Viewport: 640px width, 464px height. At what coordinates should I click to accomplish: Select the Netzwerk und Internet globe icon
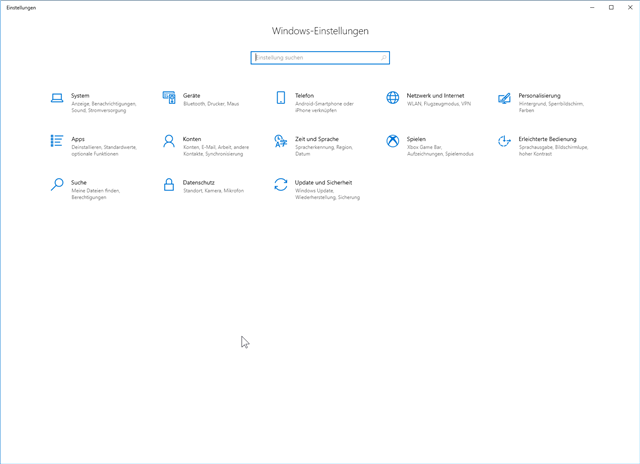tap(393, 98)
